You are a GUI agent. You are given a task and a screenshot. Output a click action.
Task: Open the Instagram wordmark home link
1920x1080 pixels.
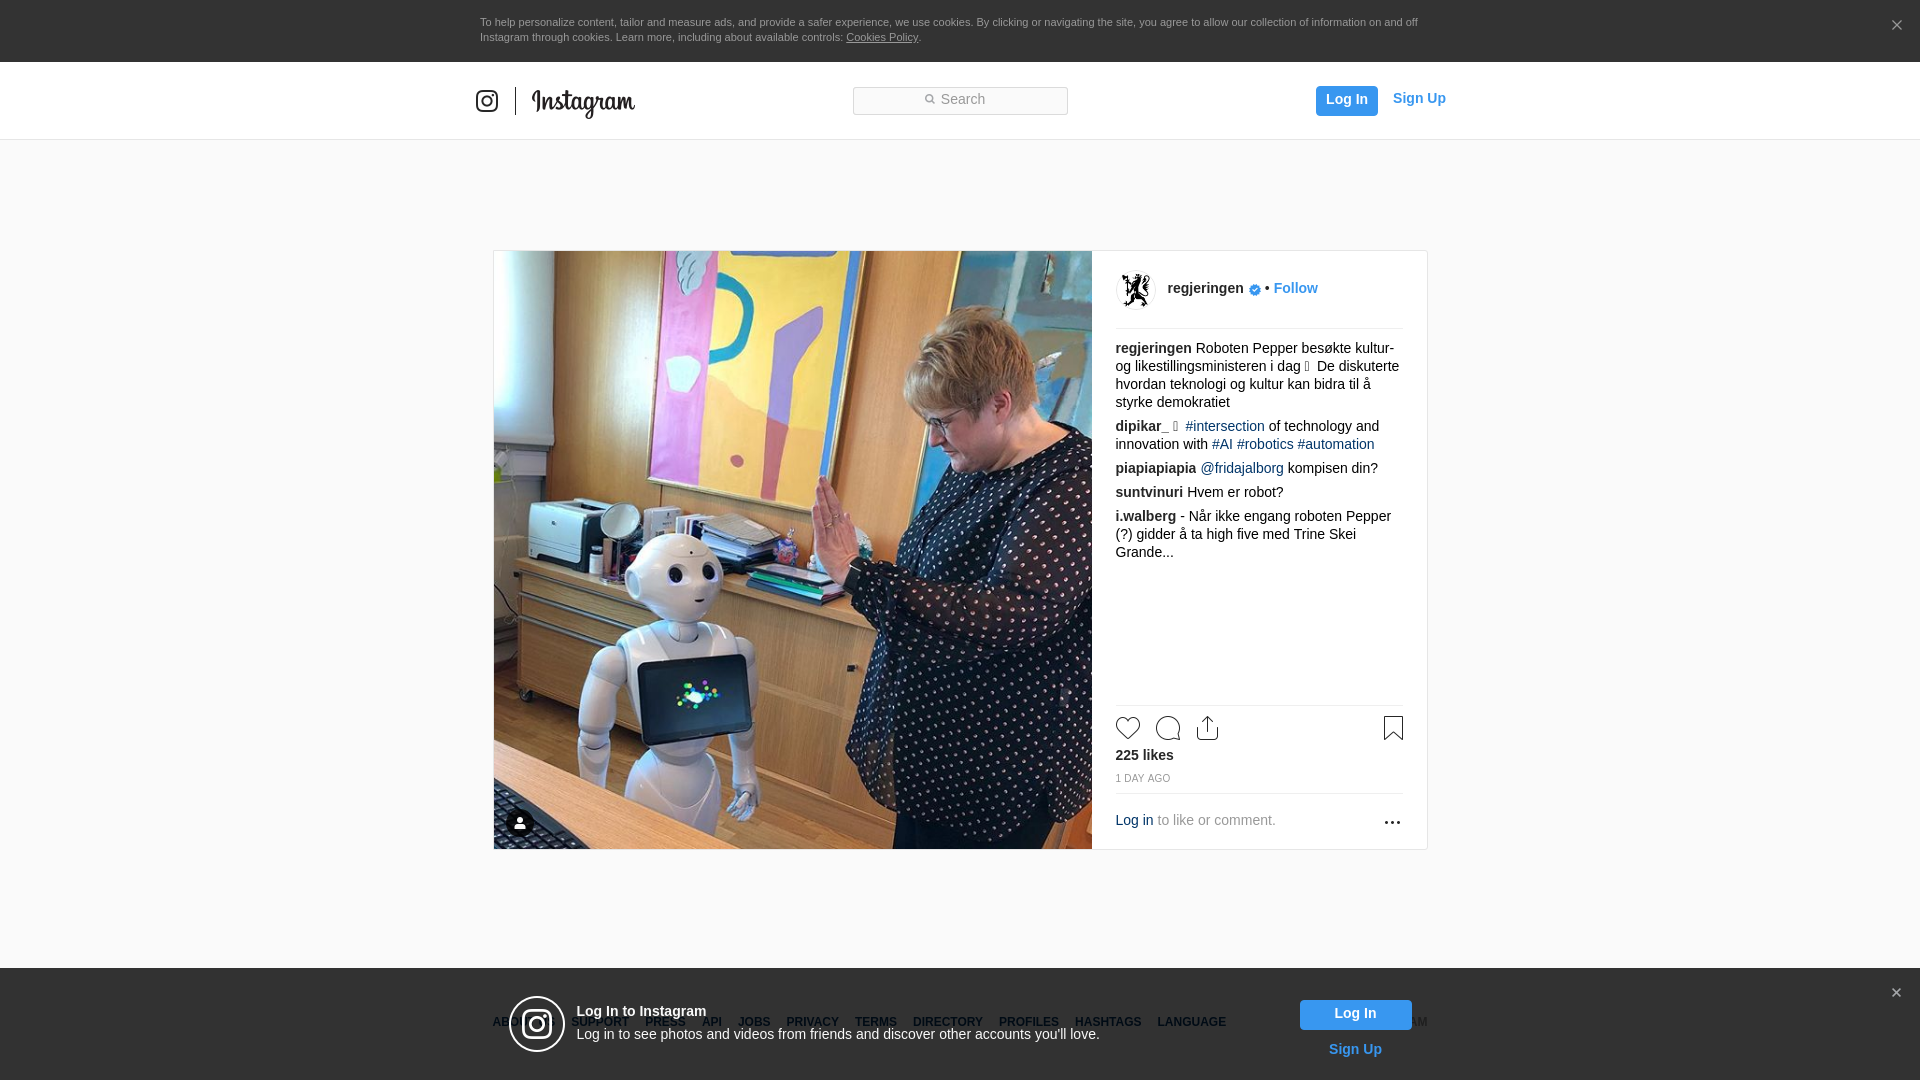[583, 103]
